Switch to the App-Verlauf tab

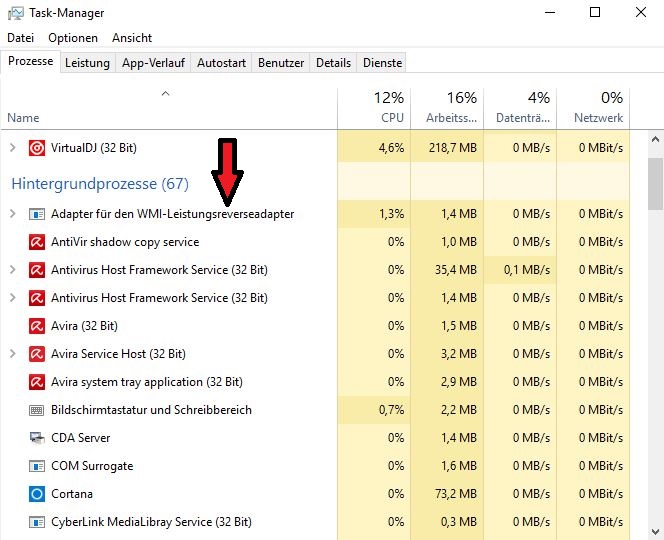tap(153, 63)
